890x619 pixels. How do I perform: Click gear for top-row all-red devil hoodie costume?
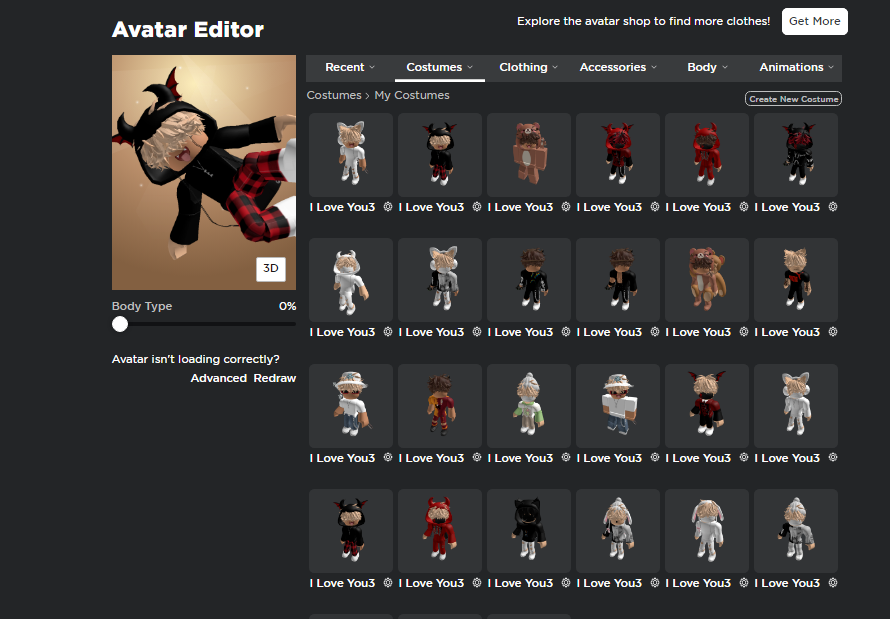744,207
